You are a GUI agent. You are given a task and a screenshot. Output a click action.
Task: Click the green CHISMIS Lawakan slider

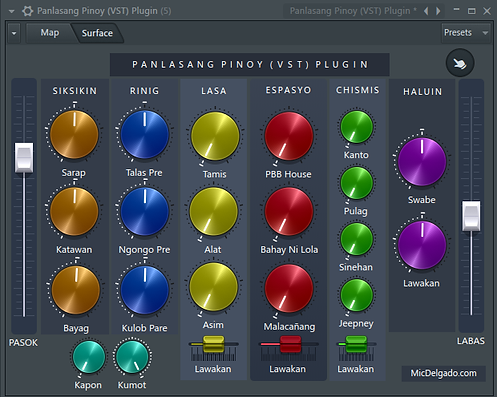pyautogui.click(x=356, y=344)
